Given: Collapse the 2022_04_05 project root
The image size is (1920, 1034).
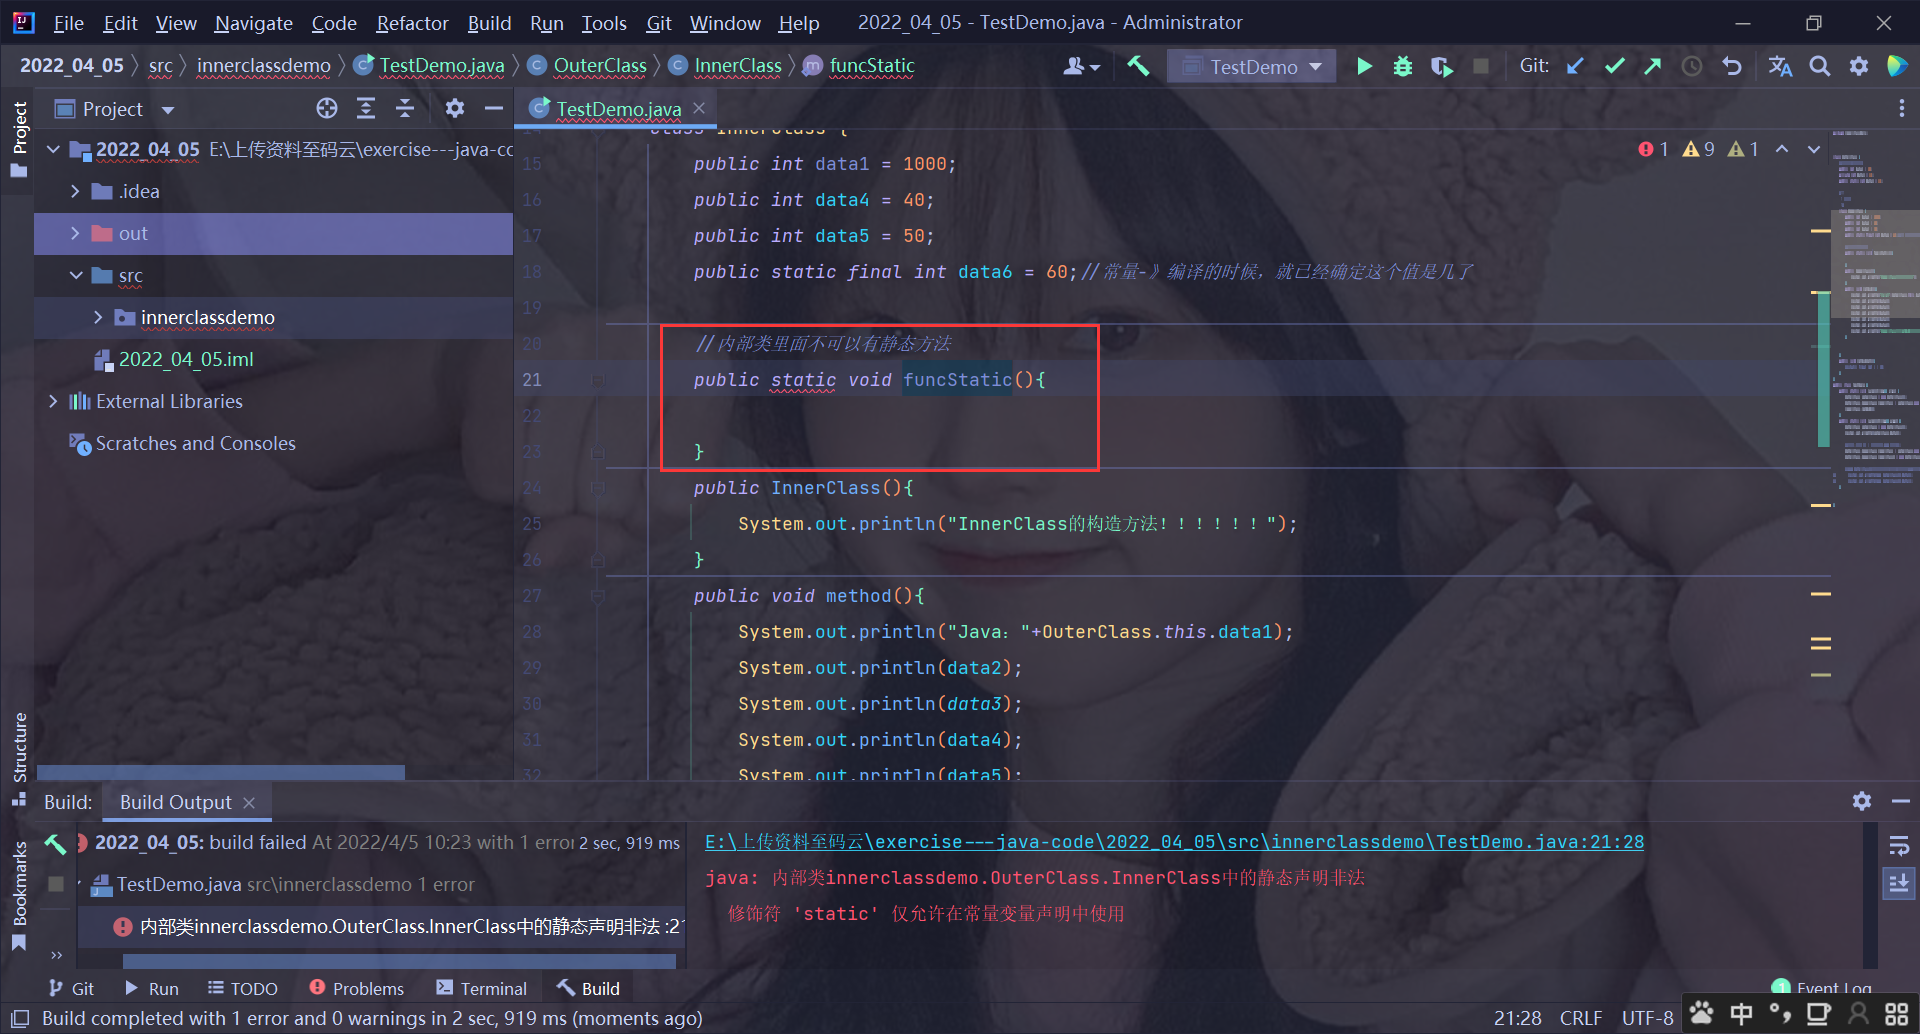Looking at the screenshot, I should [x=53, y=149].
